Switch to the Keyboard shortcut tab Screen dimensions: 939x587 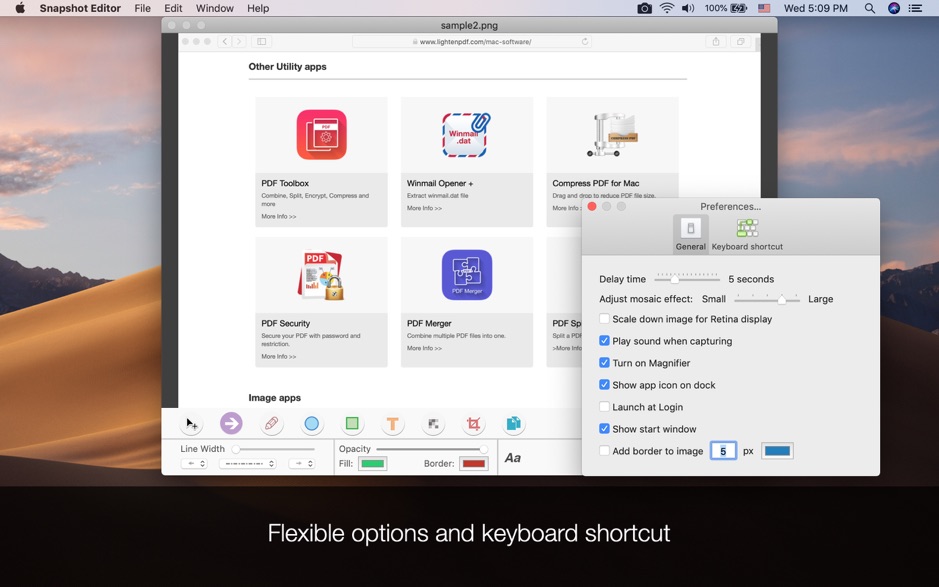(746, 234)
